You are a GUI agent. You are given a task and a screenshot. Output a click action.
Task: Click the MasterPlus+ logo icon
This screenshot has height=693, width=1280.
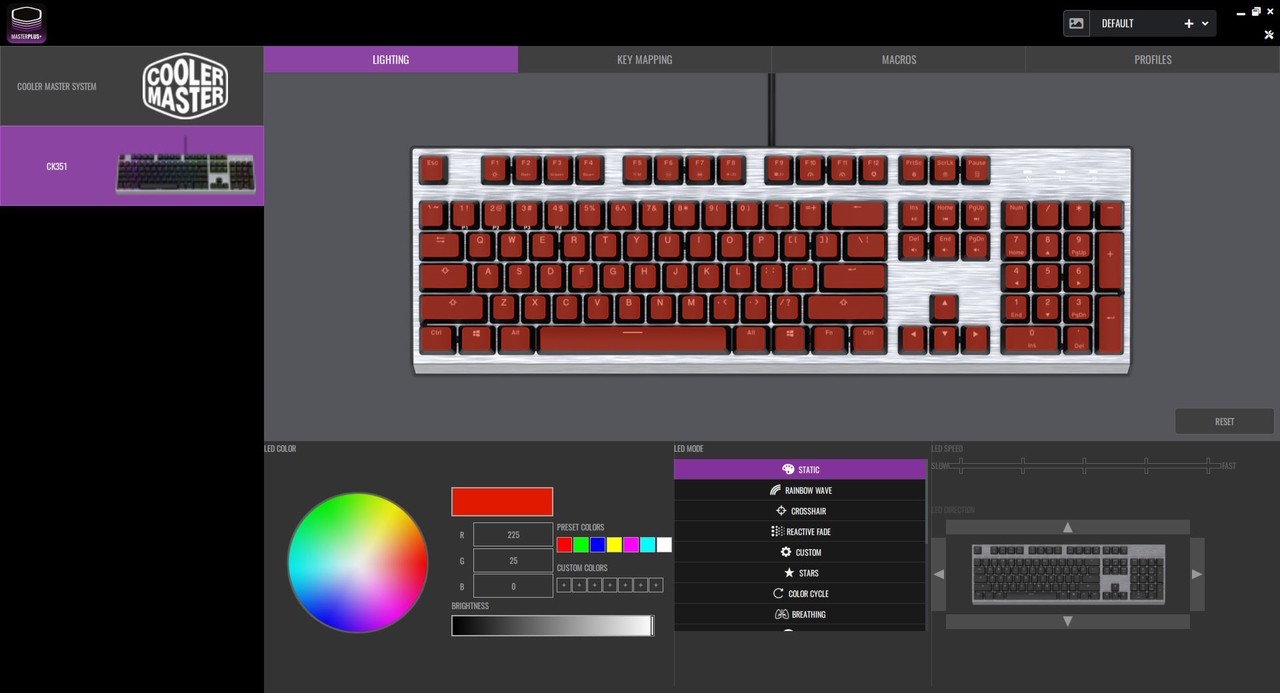click(x=26, y=24)
